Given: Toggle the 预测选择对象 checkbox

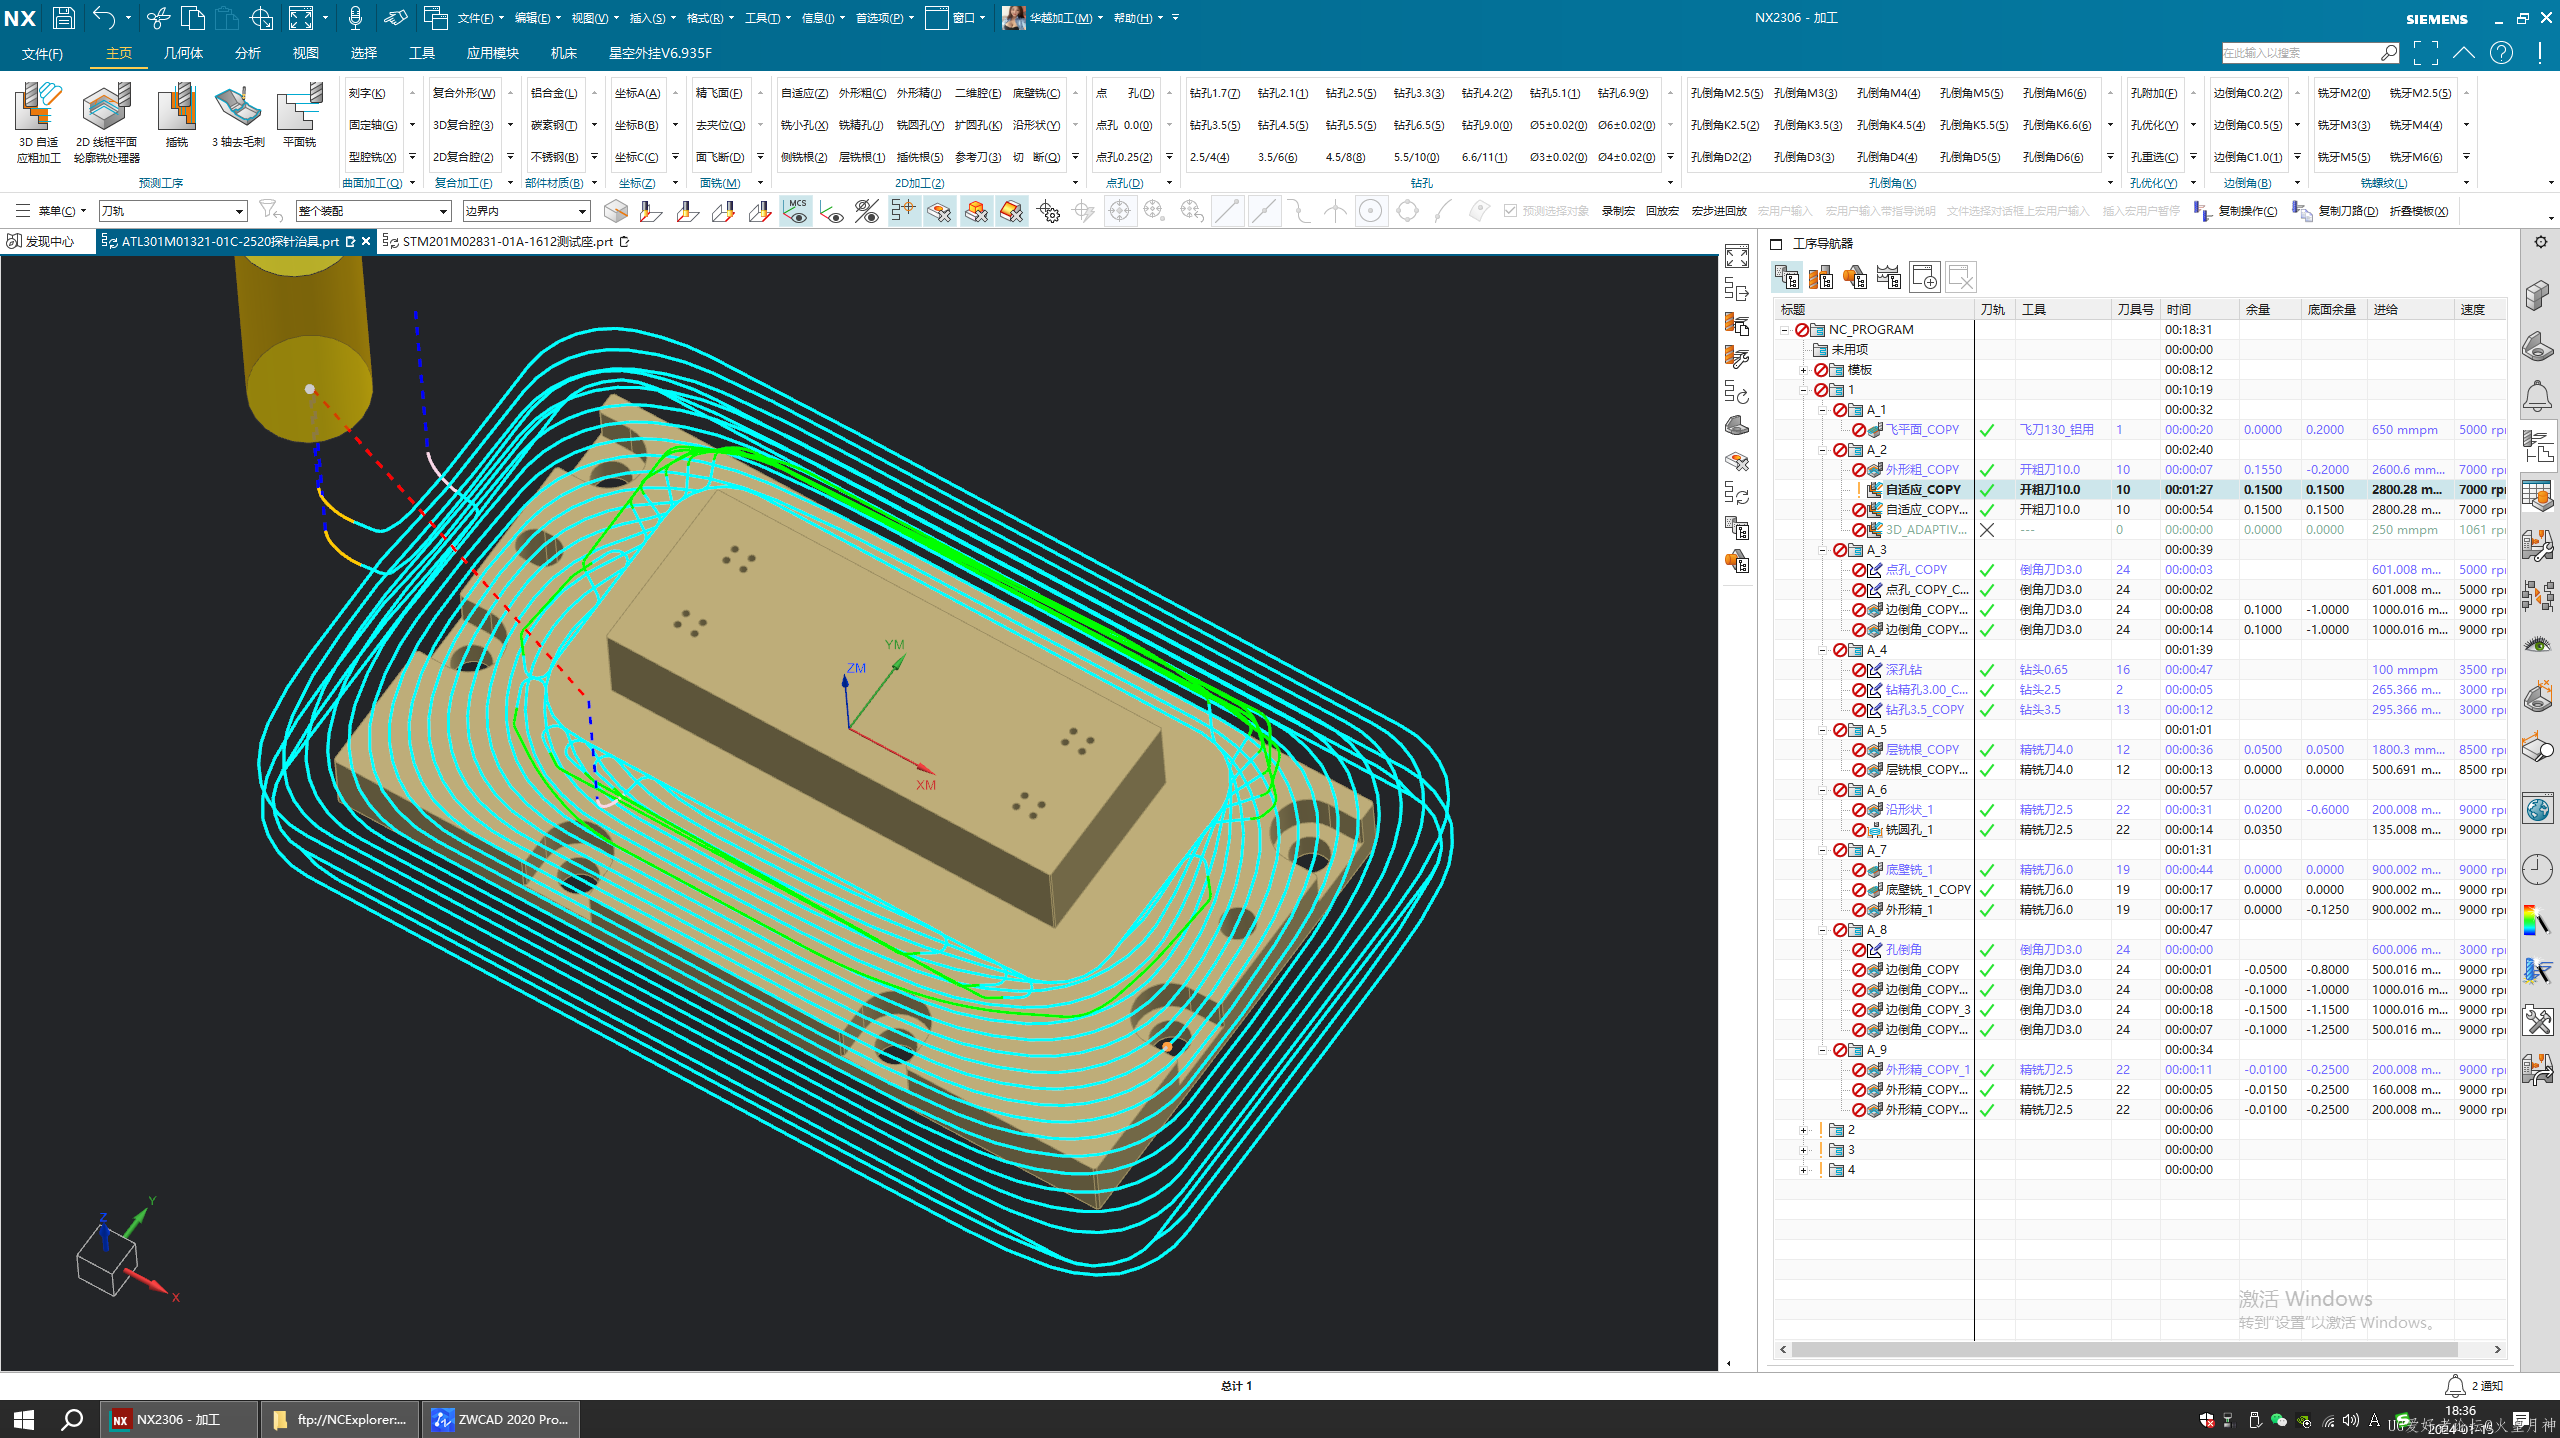Looking at the screenshot, I should point(1510,211).
